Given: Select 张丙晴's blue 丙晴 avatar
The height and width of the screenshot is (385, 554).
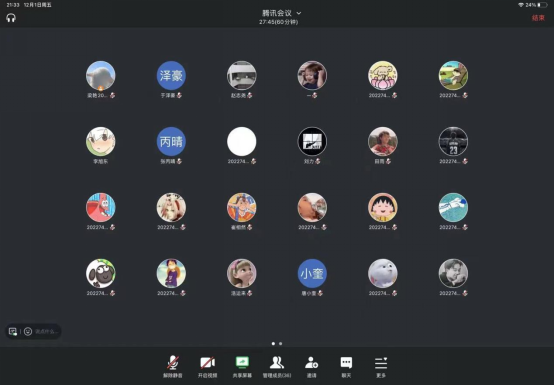Looking at the screenshot, I should [171, 141].
